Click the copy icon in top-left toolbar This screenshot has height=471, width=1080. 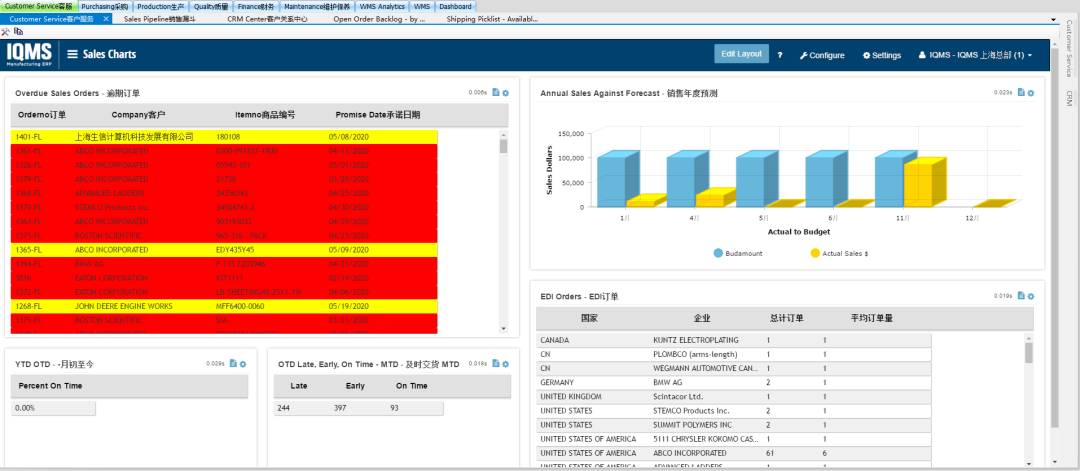pos(20,32)
